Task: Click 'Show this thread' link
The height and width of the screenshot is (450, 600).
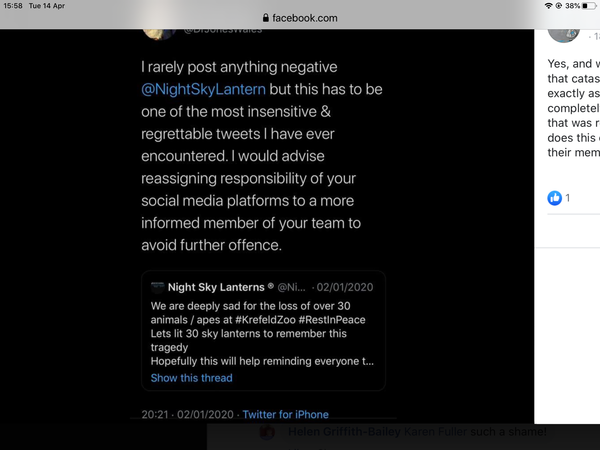Action: 191,378
